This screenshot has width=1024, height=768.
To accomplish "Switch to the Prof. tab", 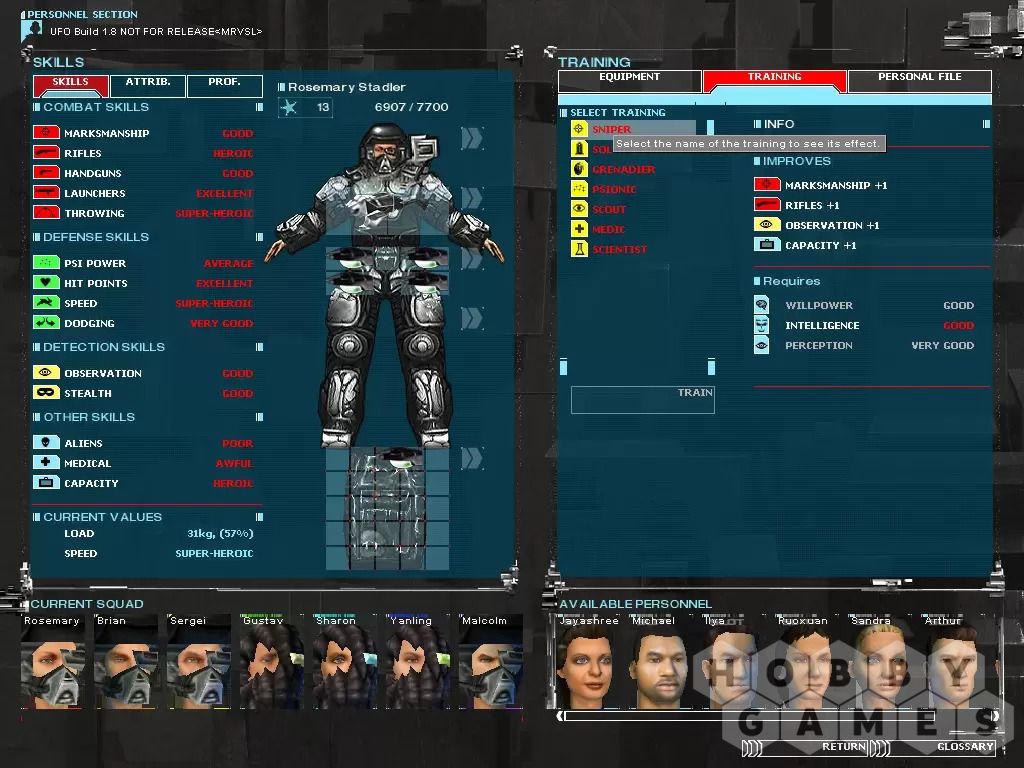I will pos(225,85).
